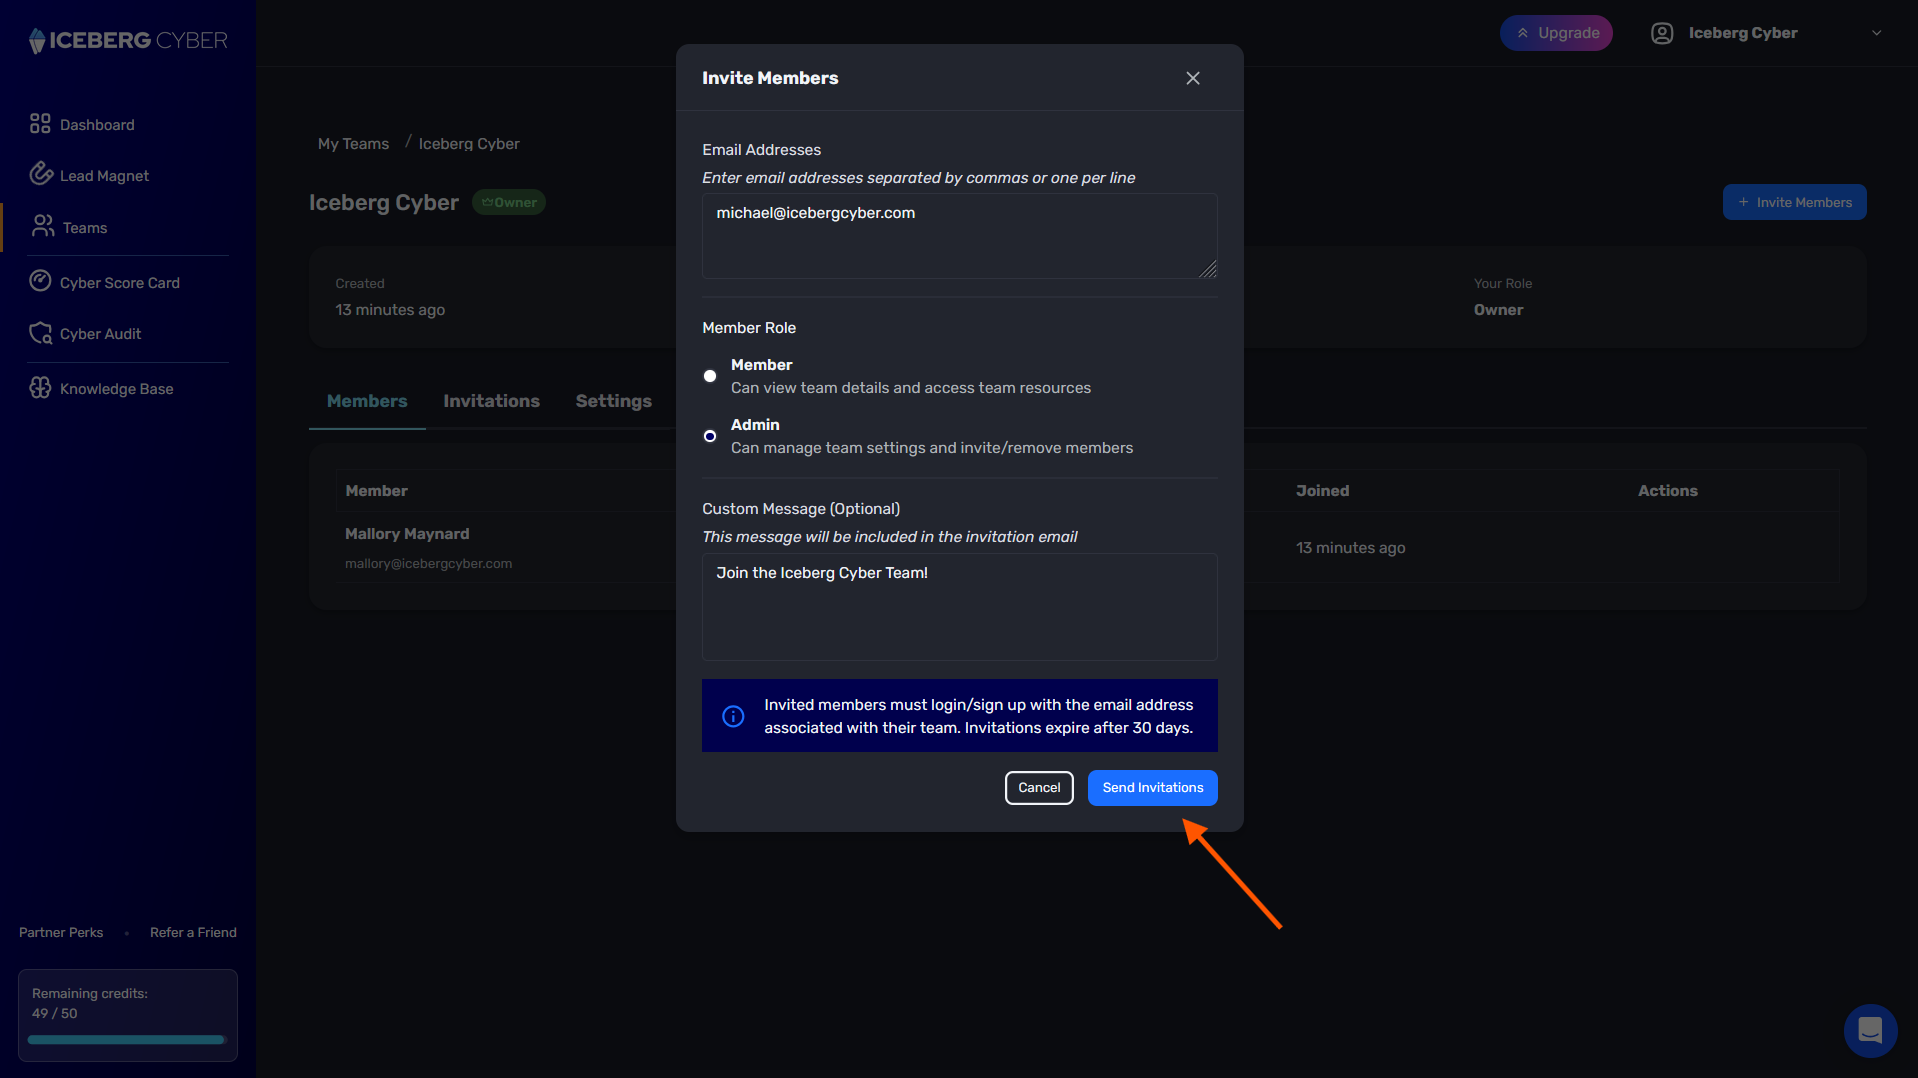Click the Member column header
Image resolution: width=1918 pixels, height=1078 pixels.
376,491
